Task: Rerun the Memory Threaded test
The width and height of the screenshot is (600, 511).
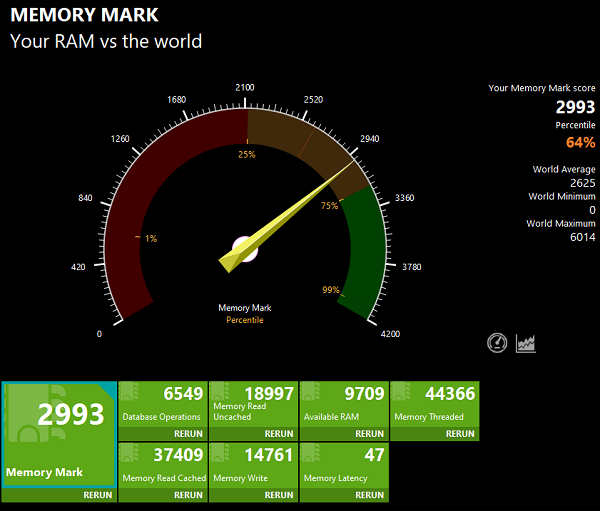Action: [460, 434]
